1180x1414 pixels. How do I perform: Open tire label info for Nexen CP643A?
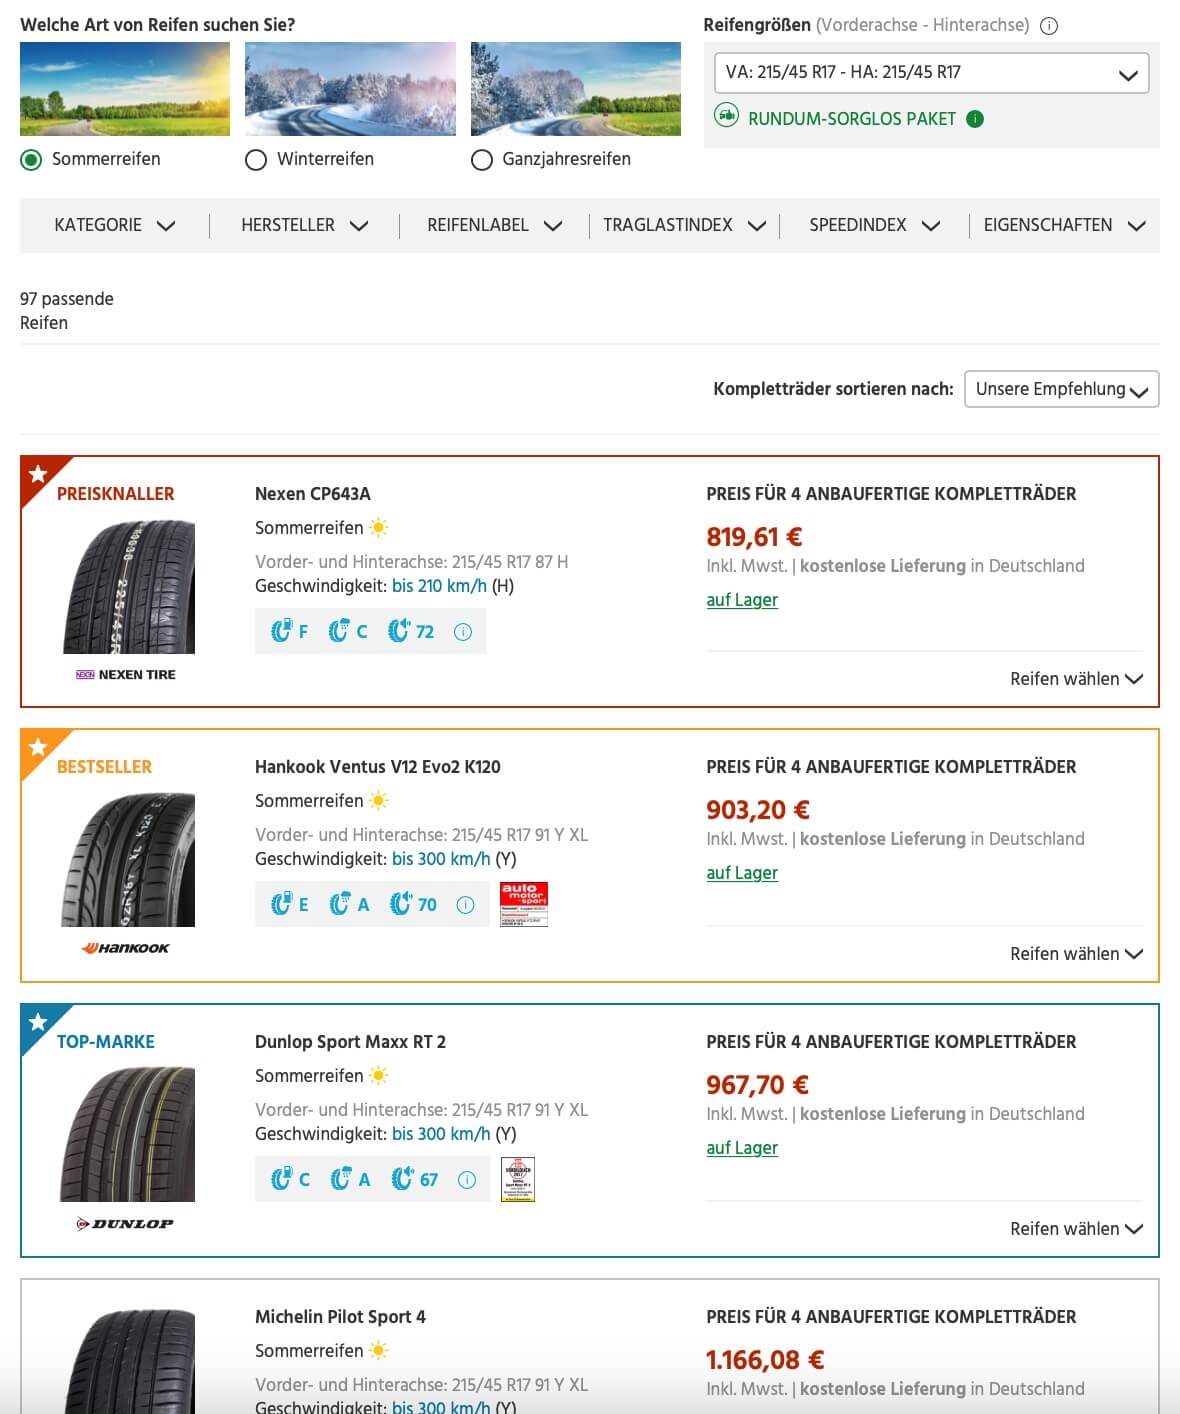(x=463, y=632)
